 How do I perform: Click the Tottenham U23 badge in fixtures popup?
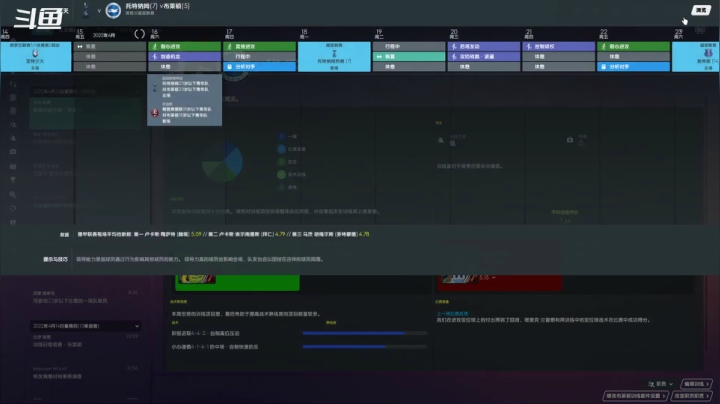(155, 87)
